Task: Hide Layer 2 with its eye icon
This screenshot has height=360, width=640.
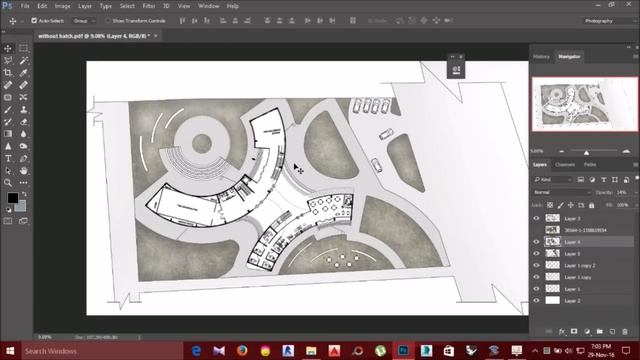Action: pyautogui.click(x=536, y=300)
